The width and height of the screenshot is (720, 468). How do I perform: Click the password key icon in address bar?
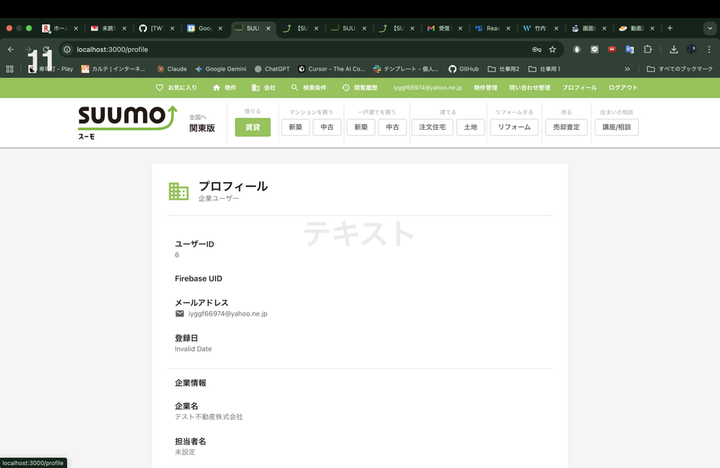click(x=536, y=49)
